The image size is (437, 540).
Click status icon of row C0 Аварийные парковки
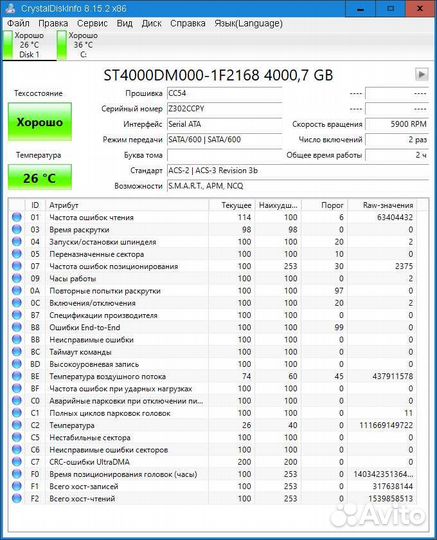point(17,401)
